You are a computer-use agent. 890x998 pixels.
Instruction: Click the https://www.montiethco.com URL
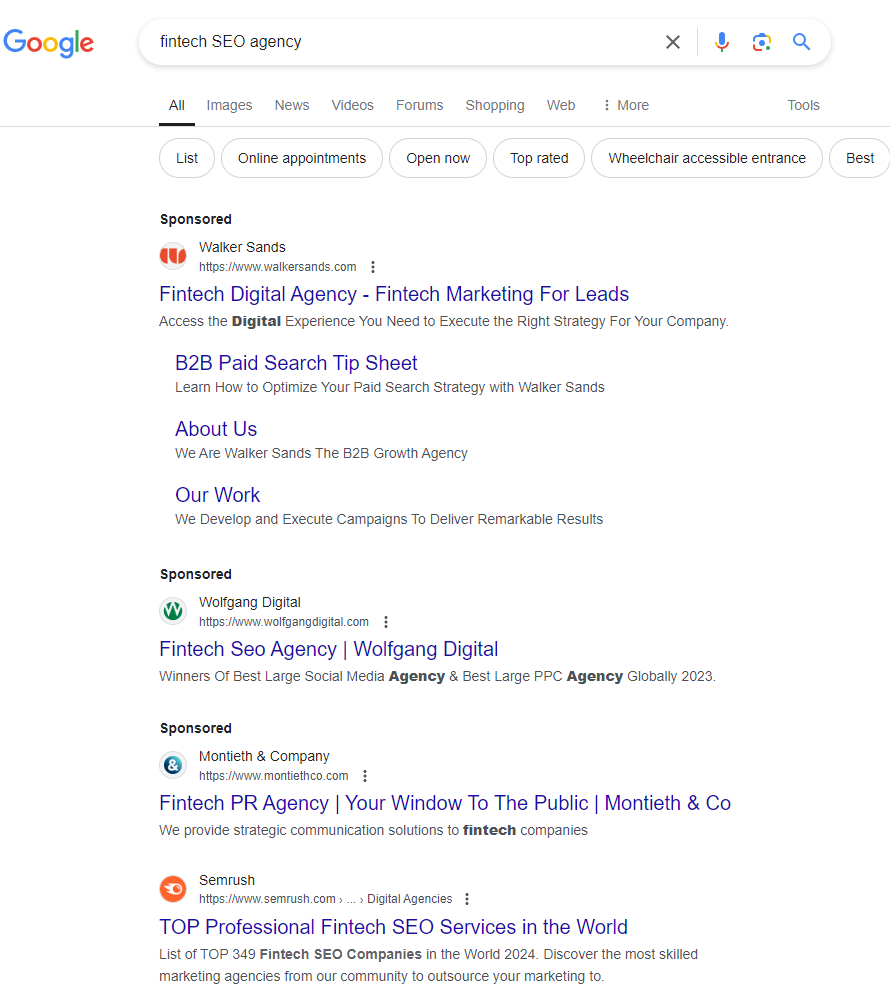274,776
